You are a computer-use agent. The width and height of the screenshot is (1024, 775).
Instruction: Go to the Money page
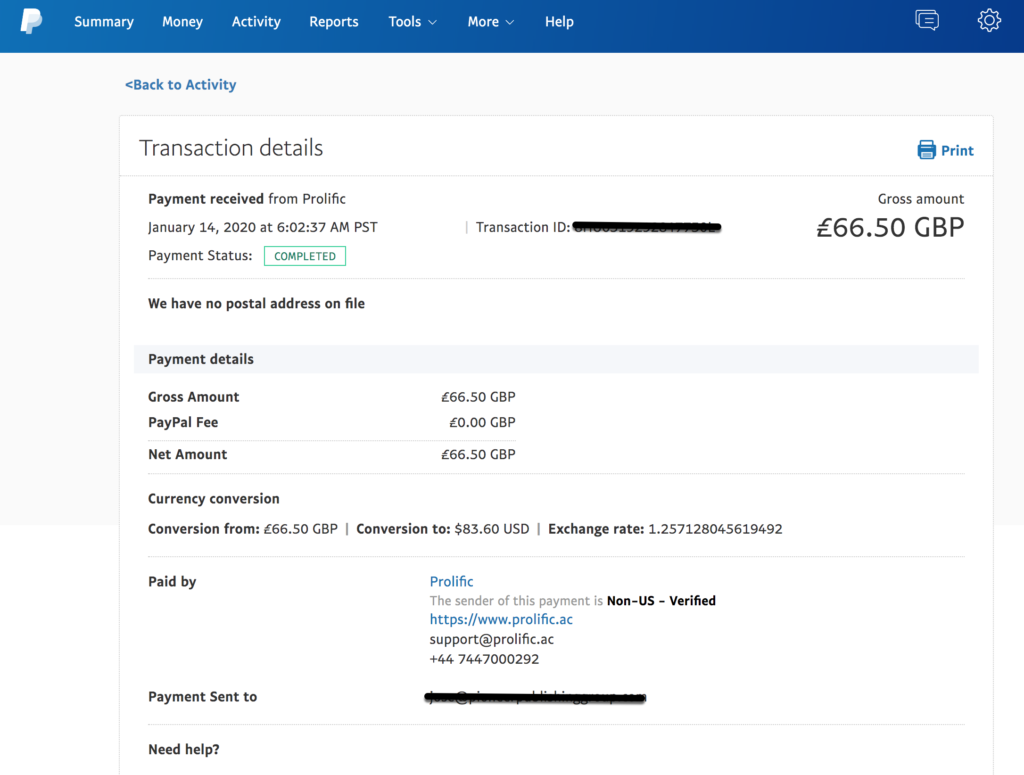182,22
